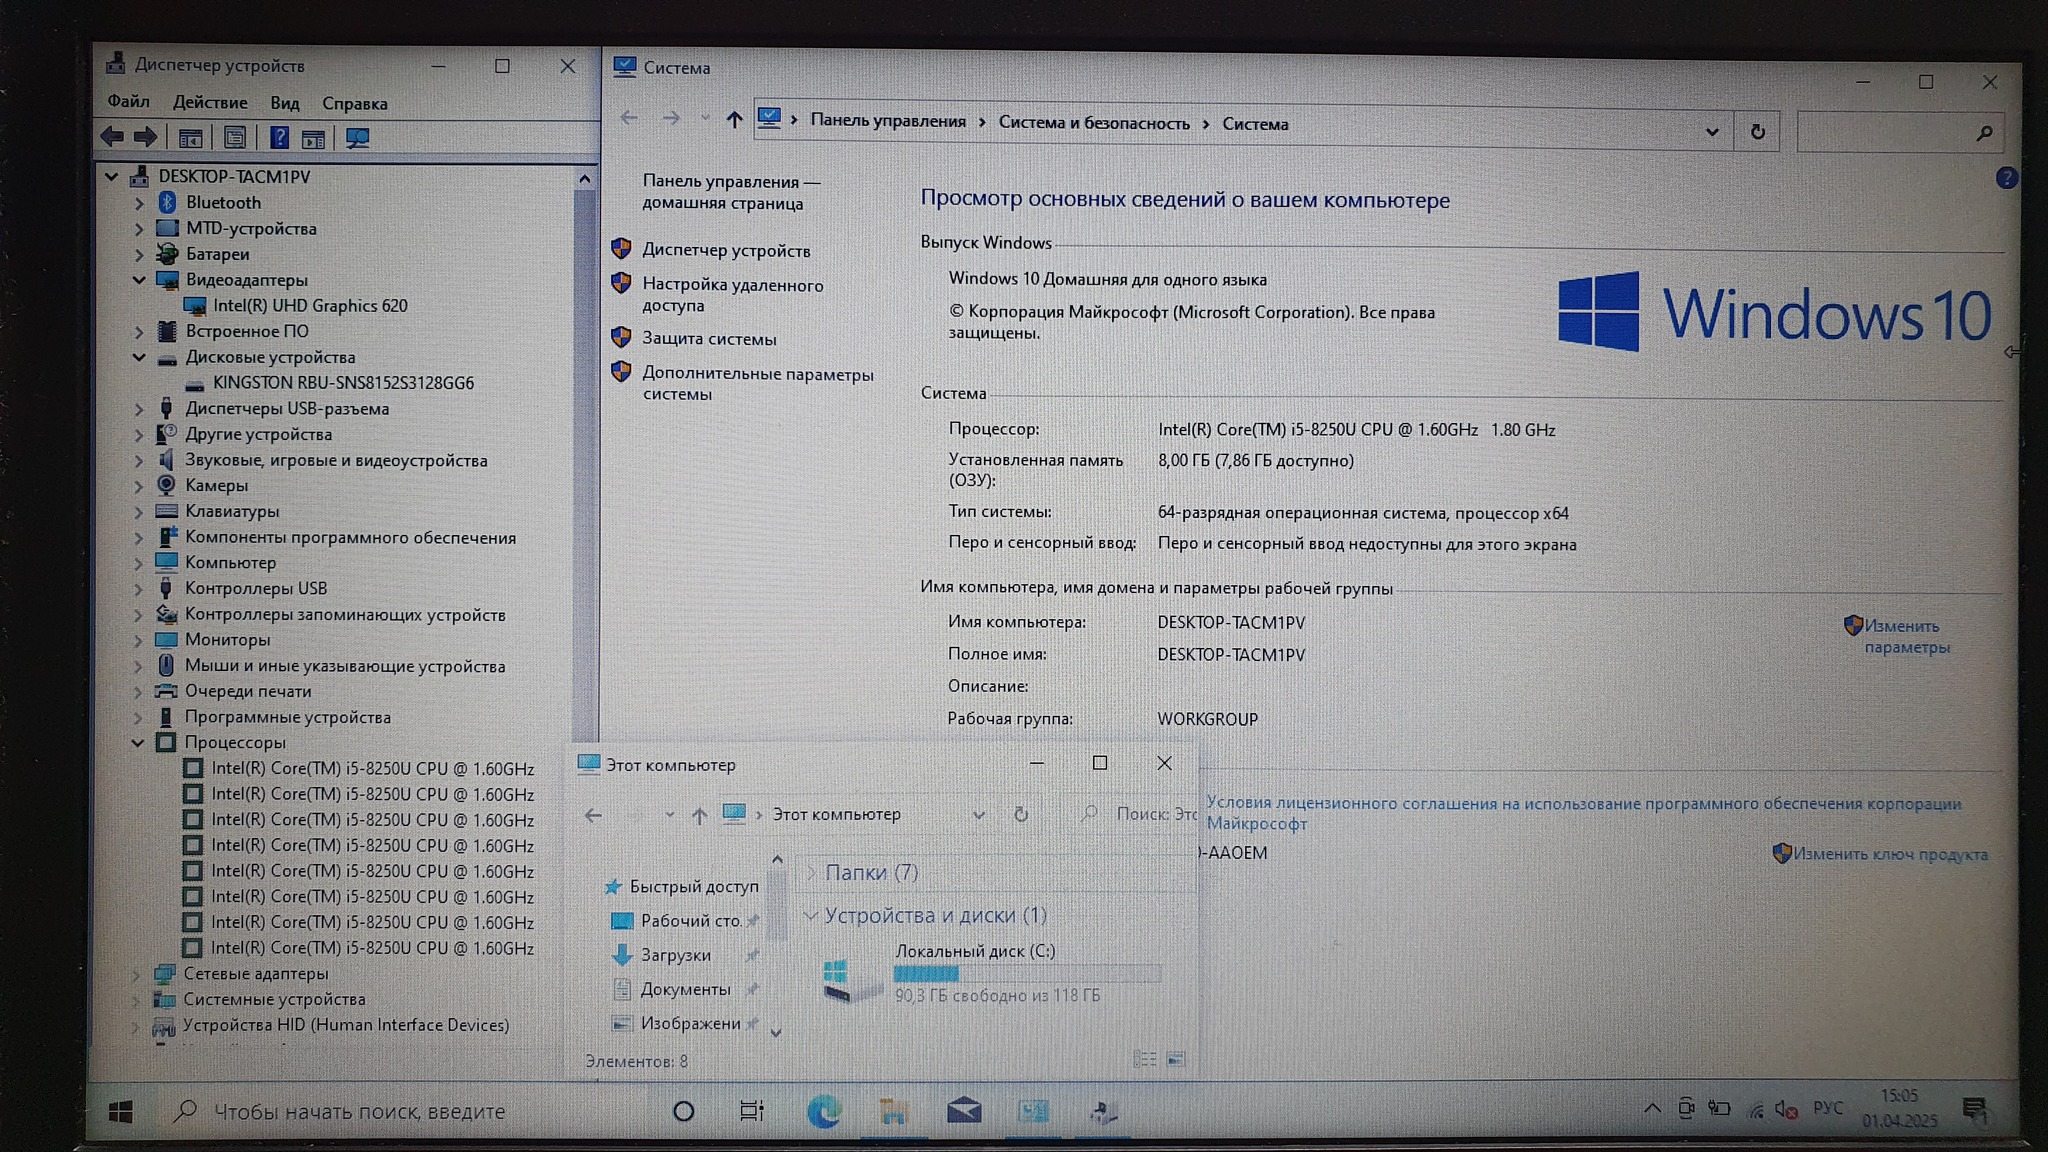Click the refresh button in System address bar
The width and height of the screenshot is (2048, 1152).
tap(1757, 132)
